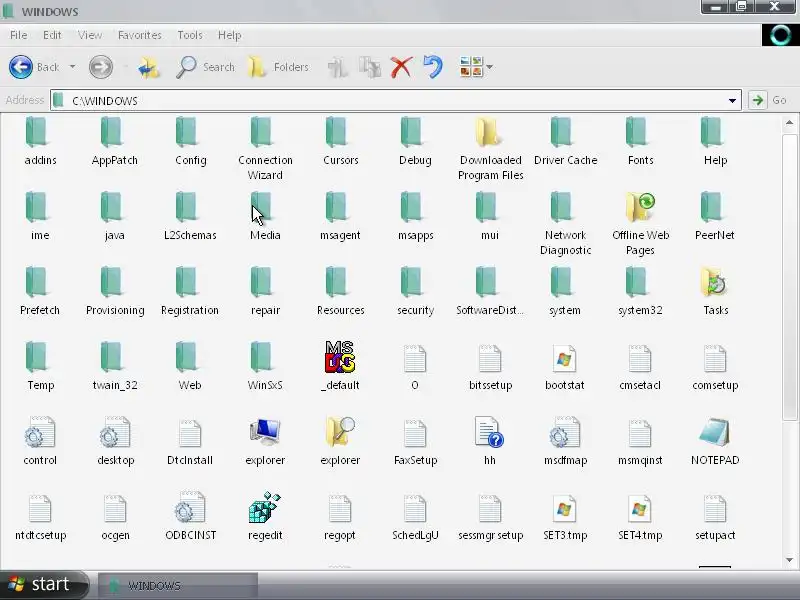The height and width of the screenshot is (600, 800).
Task: Click the WINDOWS taskbar button
Action: 178,585
